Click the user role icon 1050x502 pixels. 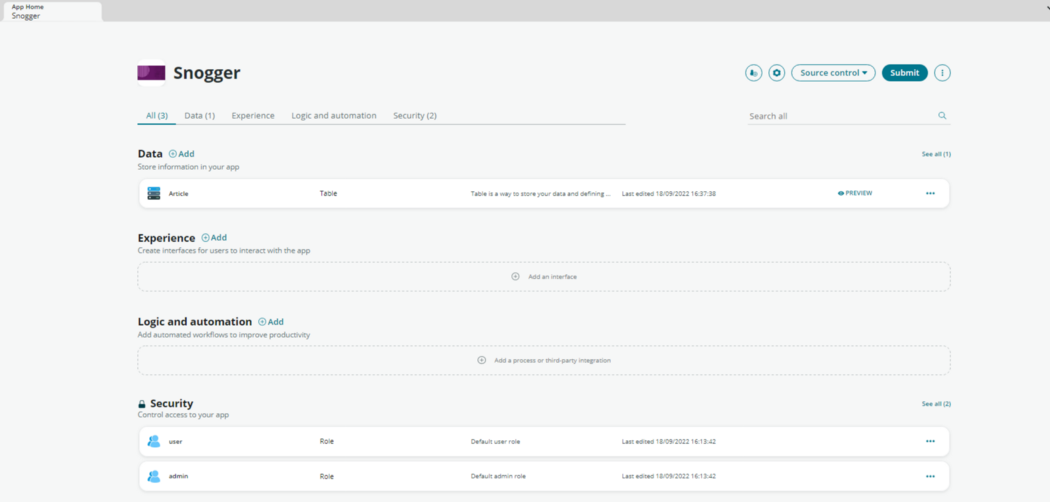[154, 442]
